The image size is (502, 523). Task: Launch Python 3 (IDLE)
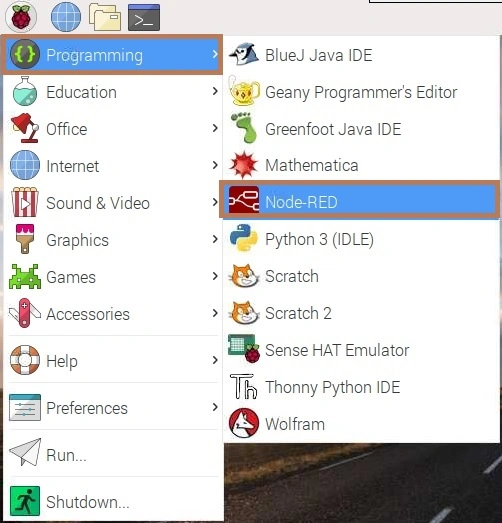361,239
